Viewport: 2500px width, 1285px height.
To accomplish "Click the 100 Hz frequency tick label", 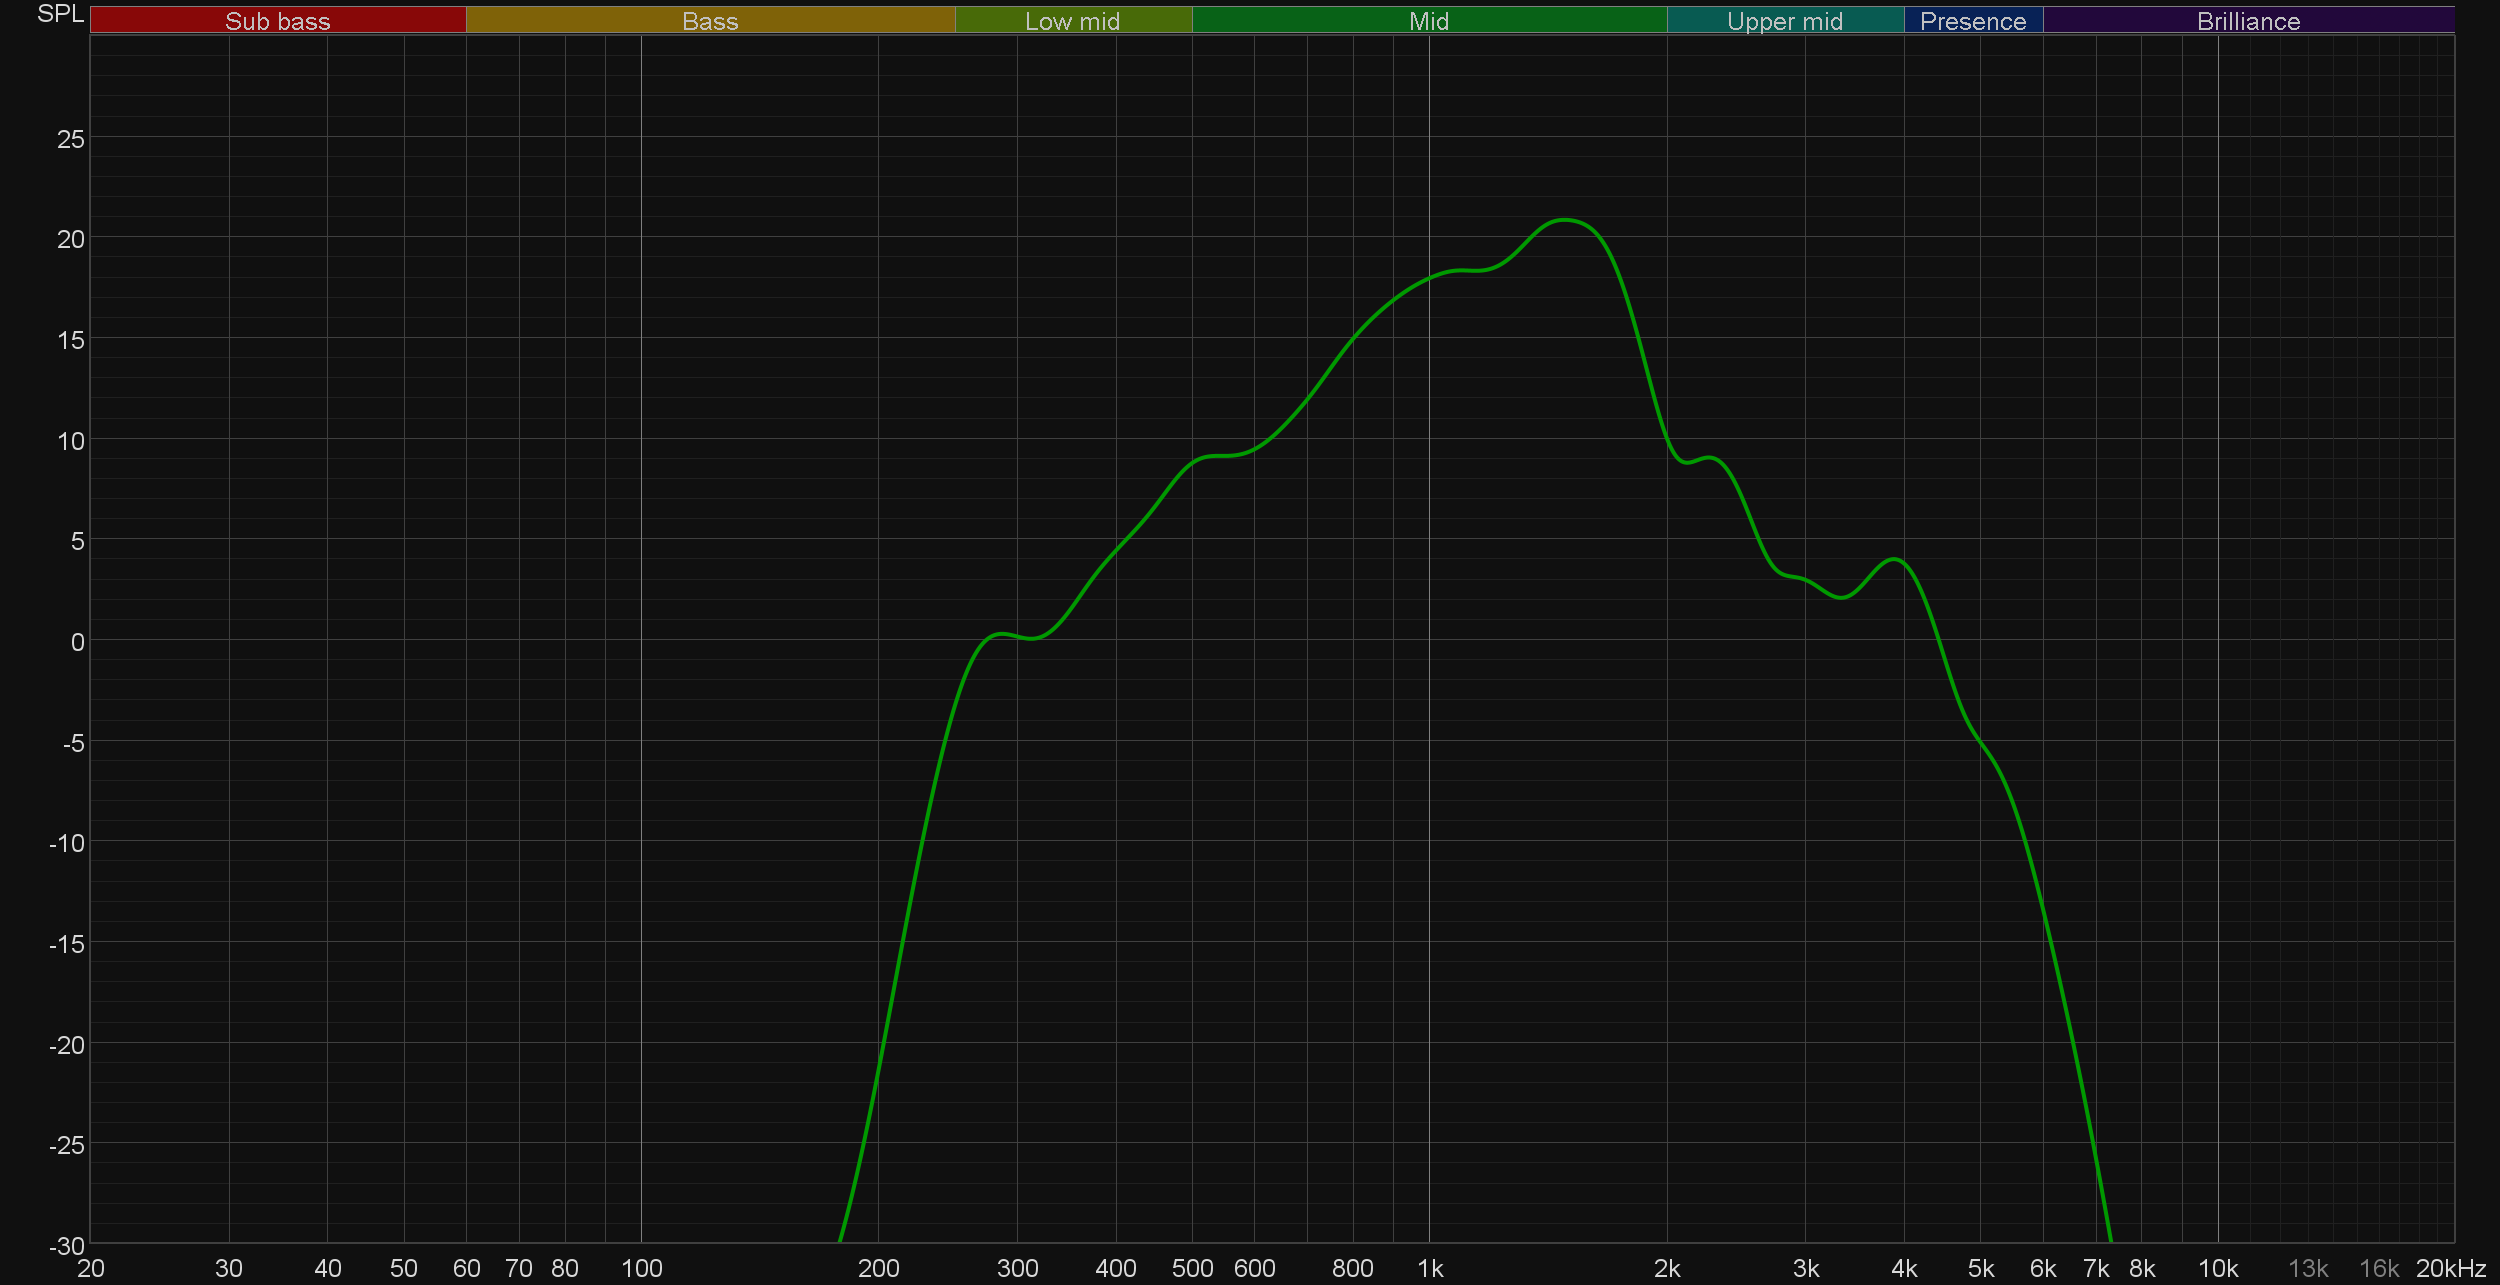I will (641, 1268).
